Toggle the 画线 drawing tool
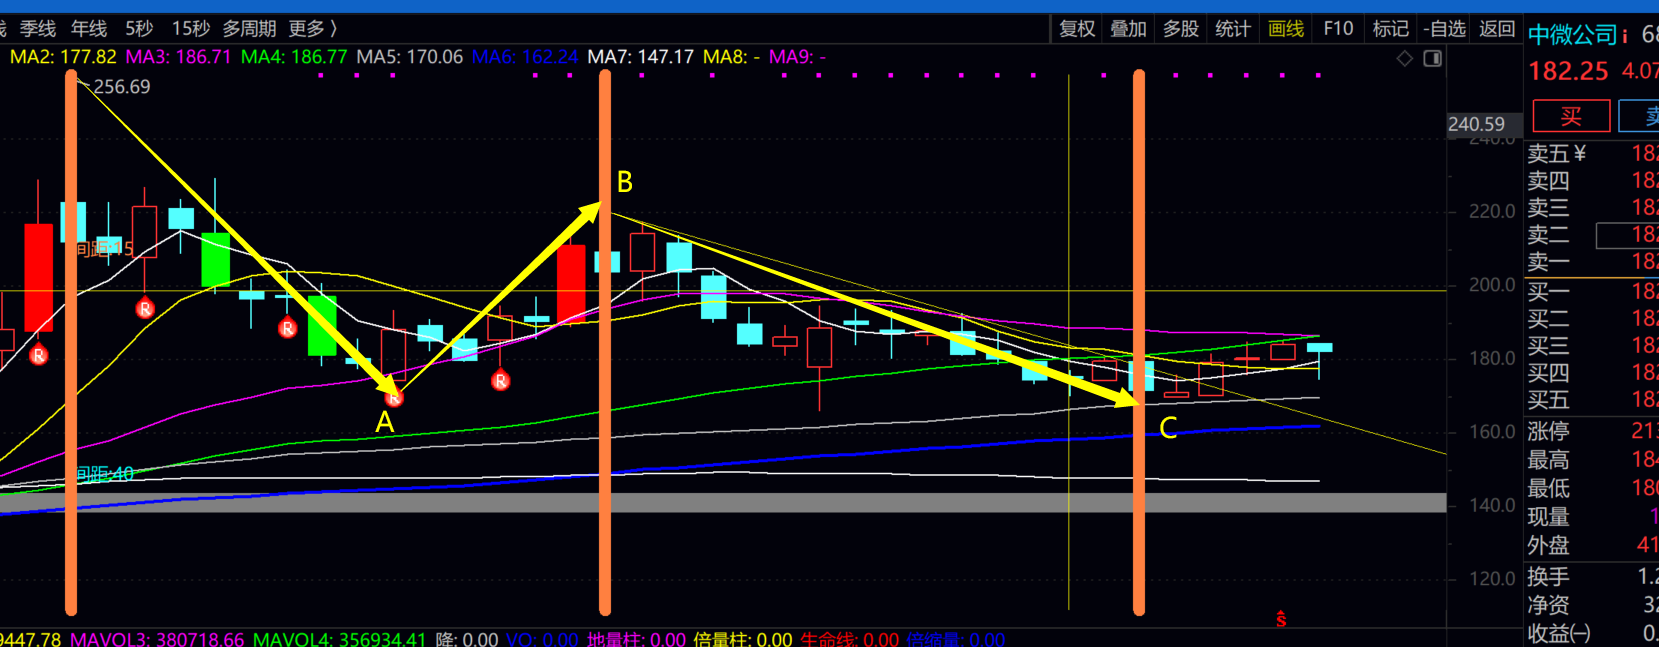The height and width of the screenshot is (647, 1659). point(1285,29)
